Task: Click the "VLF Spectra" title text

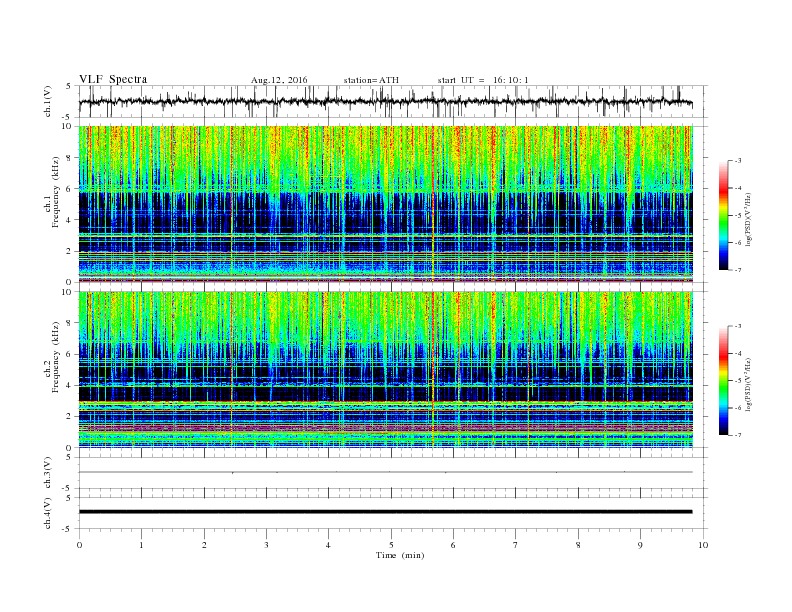Action: coord(113,79)
